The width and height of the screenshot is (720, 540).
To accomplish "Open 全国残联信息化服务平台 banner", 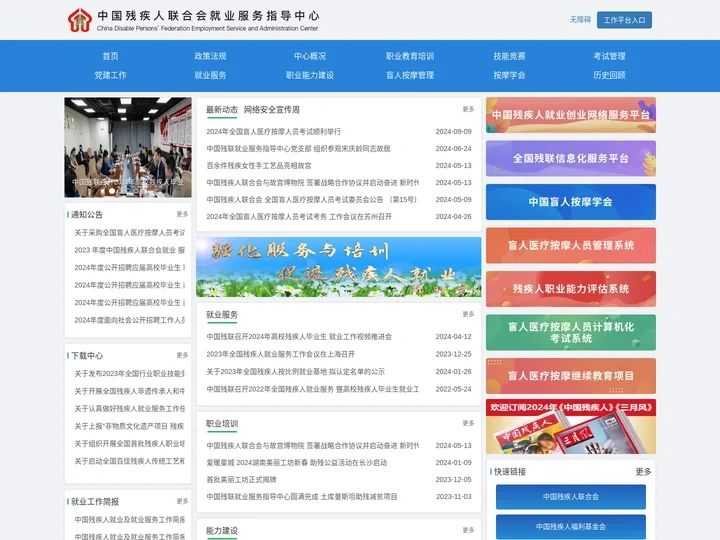I will pyautogui.click(x=571, y=158).
